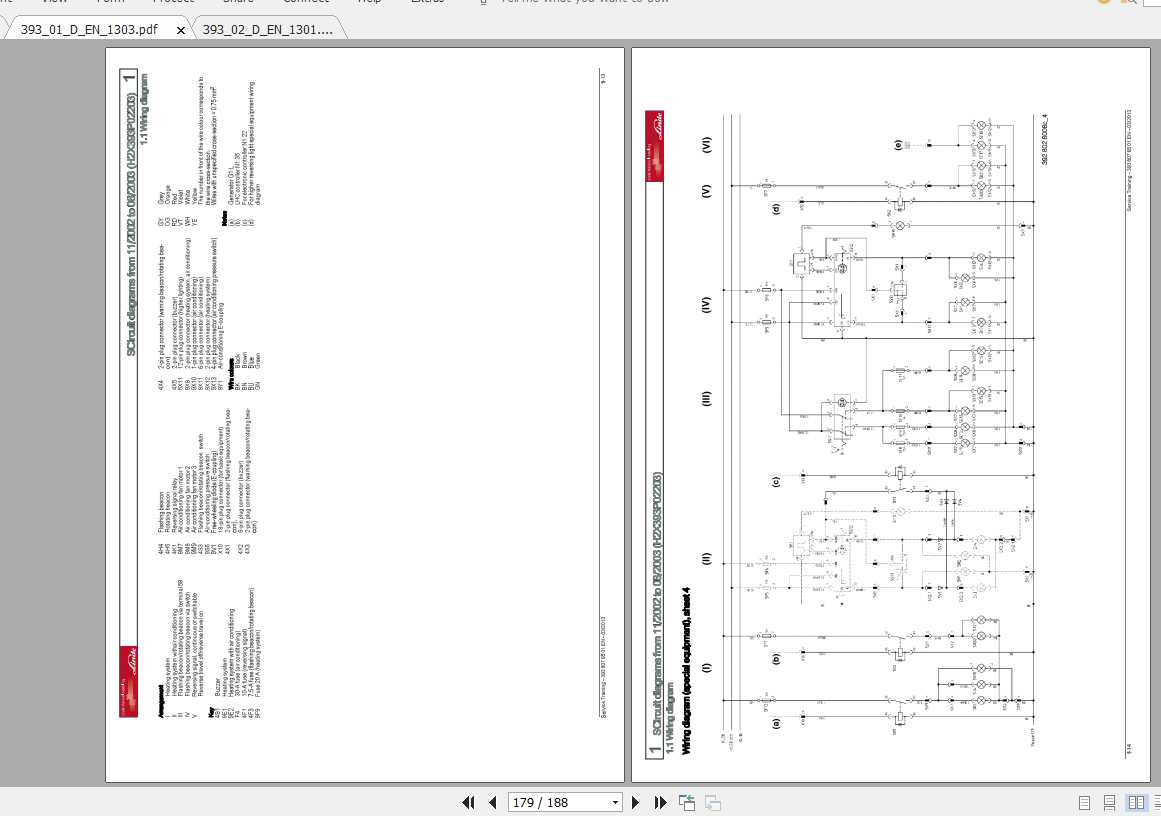Close the 393_01_D_EN_1303.pdf tab

181,30
